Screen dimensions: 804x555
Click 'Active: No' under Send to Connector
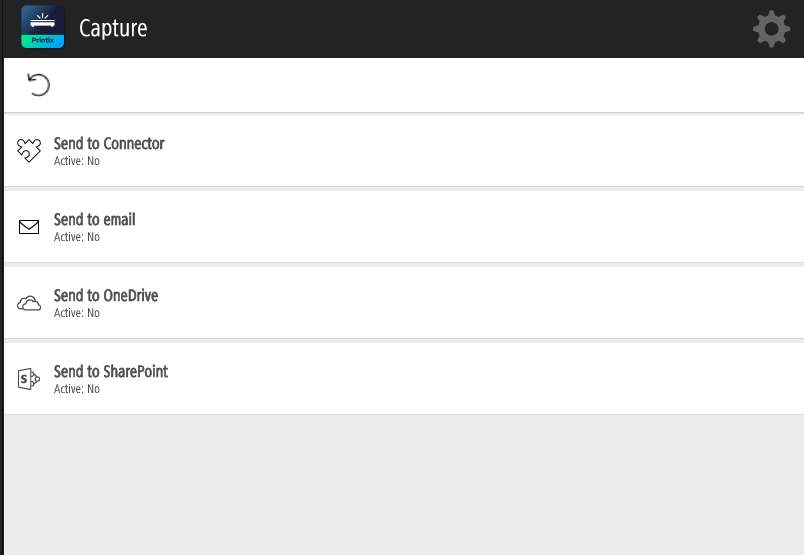77,161
